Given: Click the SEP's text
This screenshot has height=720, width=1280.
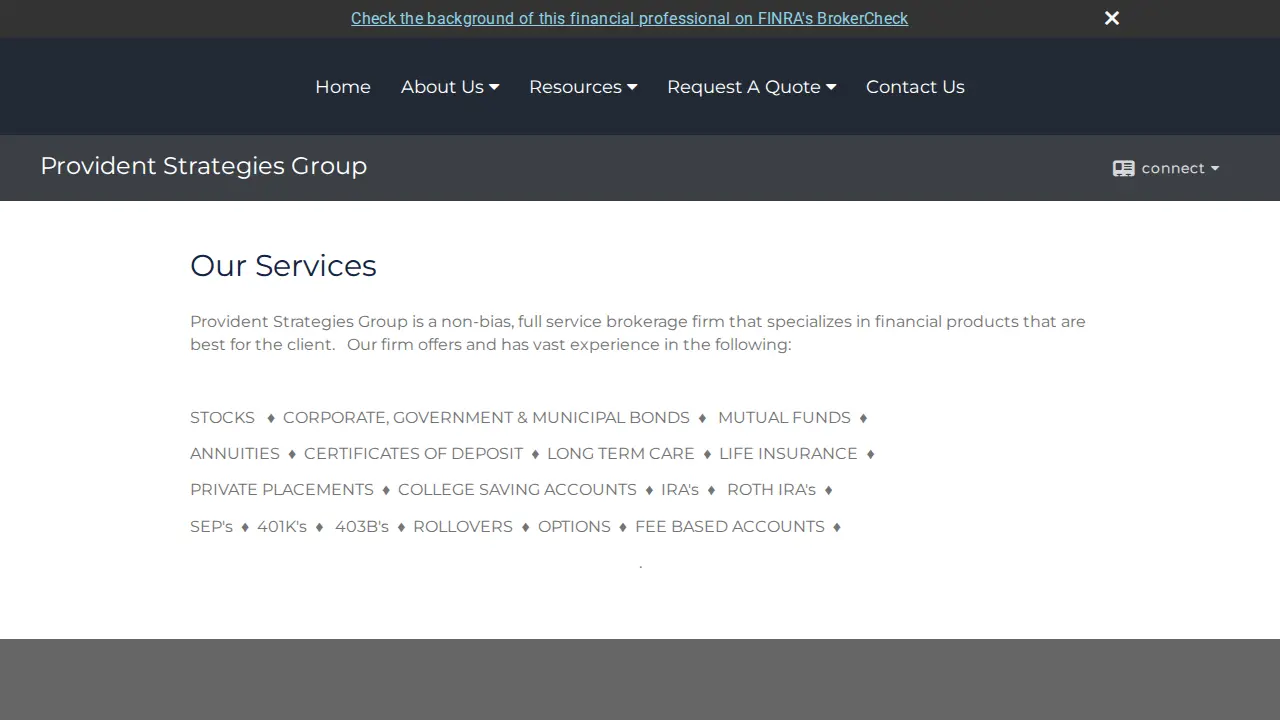Looking at the screenshot, I should [x=211, y=526].
